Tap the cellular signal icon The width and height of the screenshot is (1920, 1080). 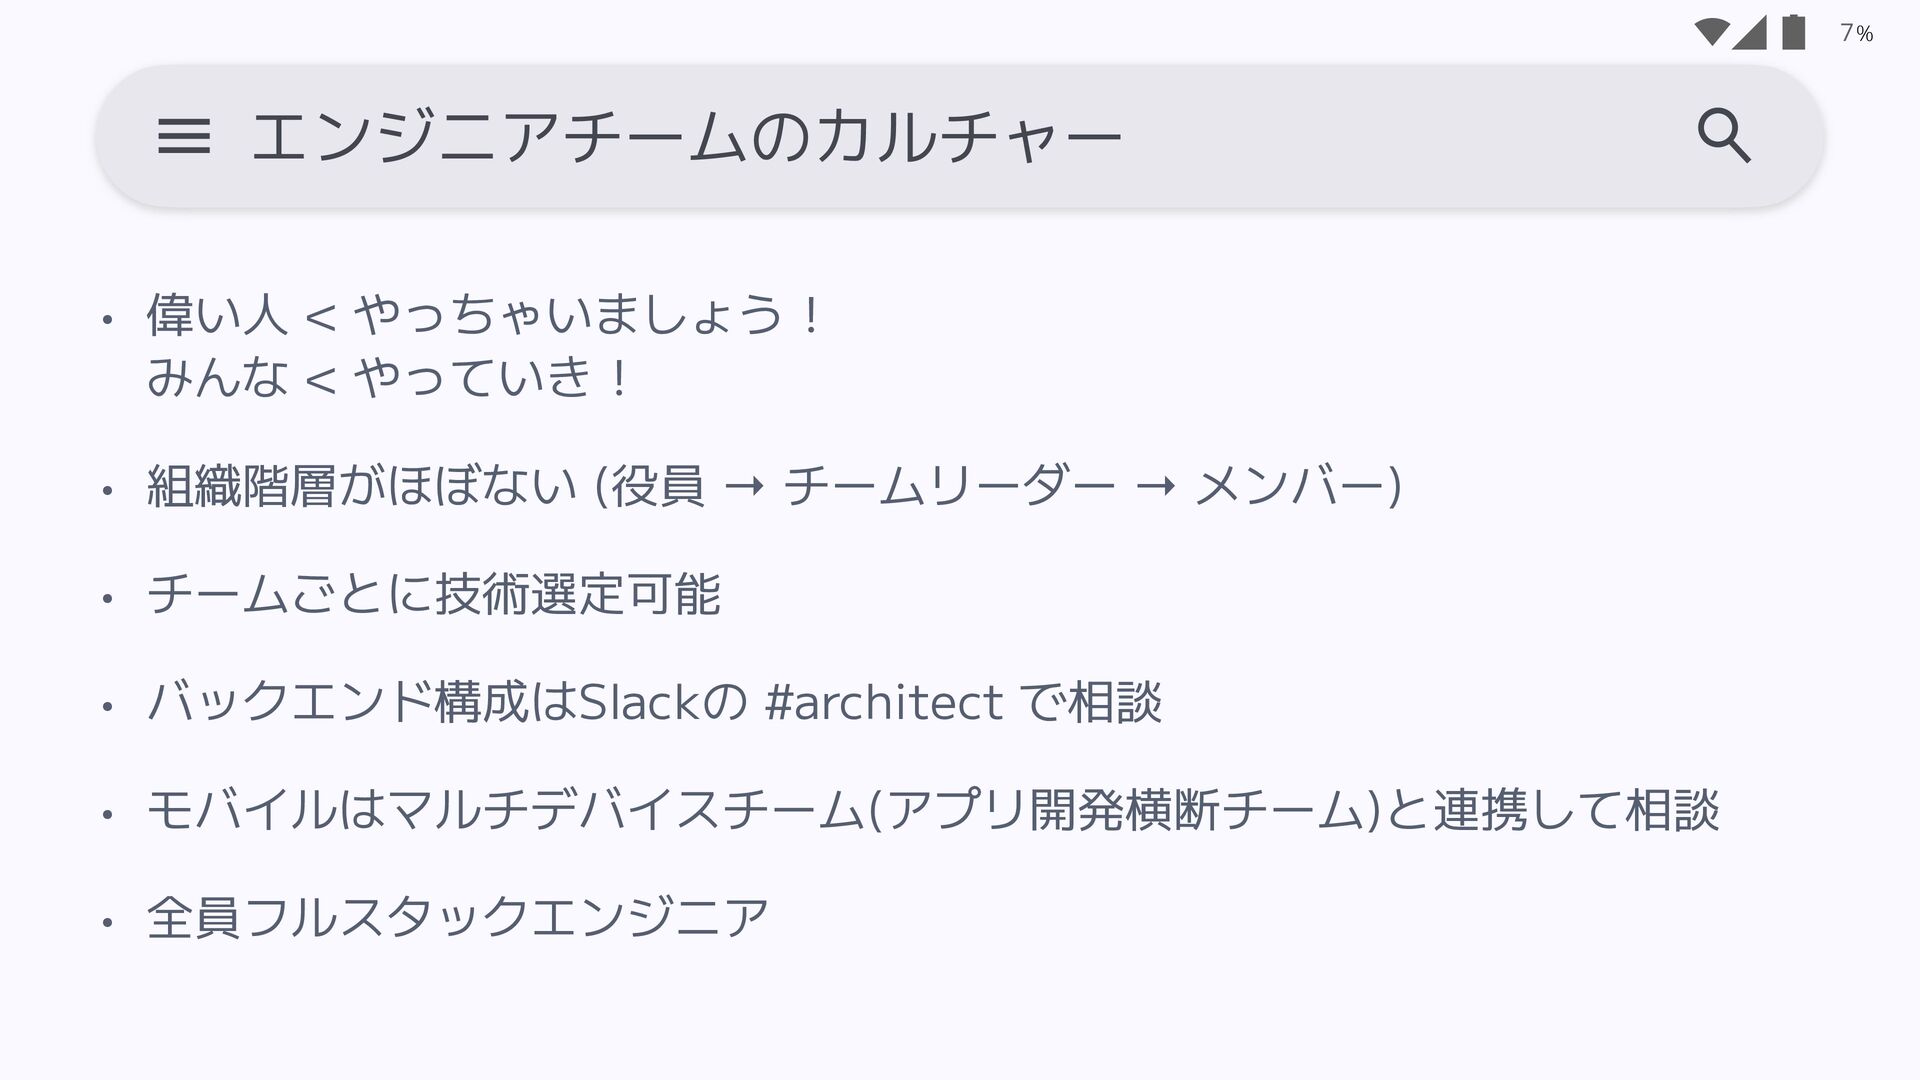click(1749, 33)
